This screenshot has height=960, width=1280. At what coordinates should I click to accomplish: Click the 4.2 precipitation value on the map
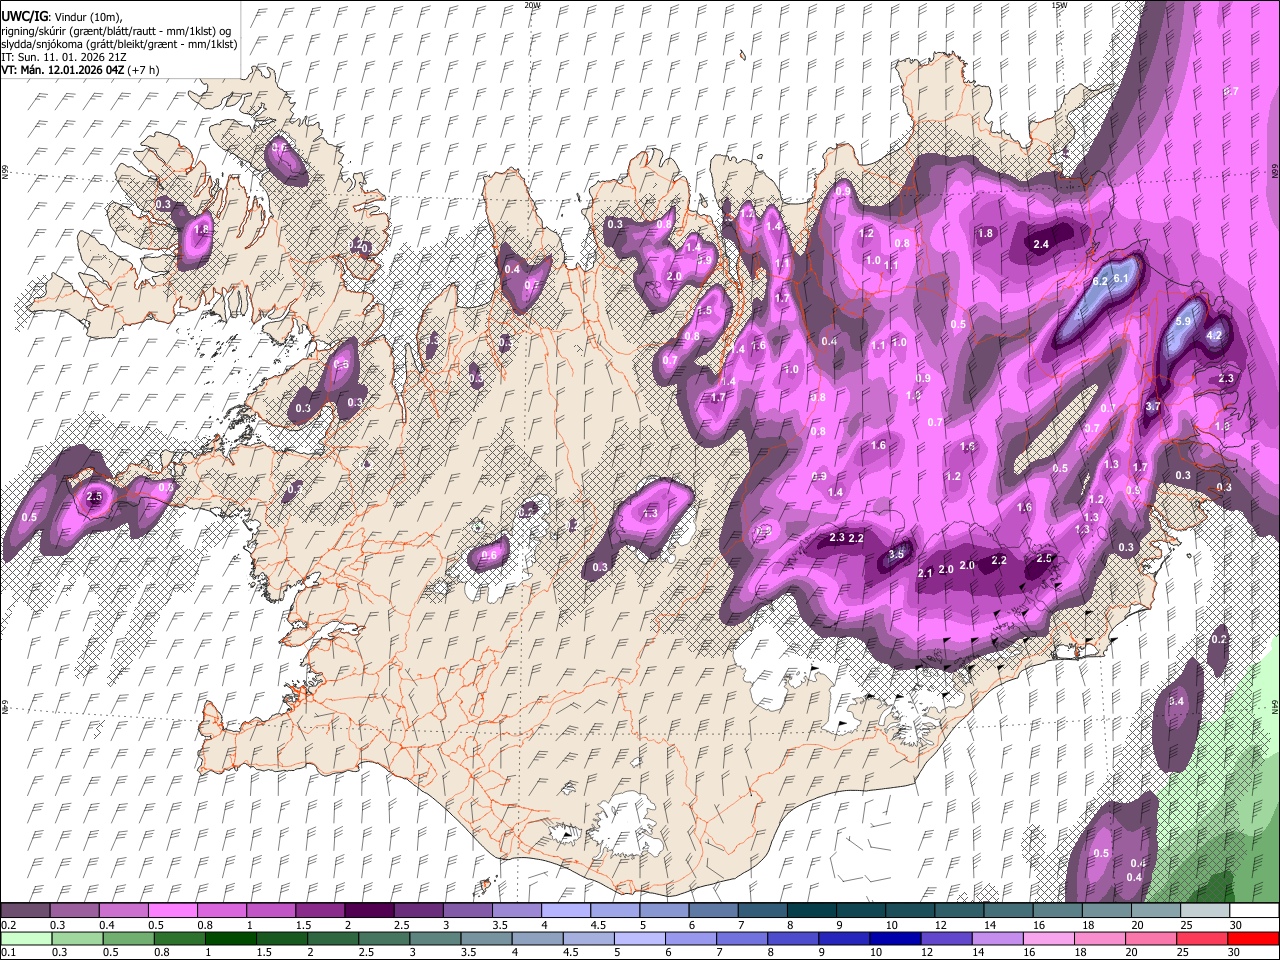tap(1215, 335)
